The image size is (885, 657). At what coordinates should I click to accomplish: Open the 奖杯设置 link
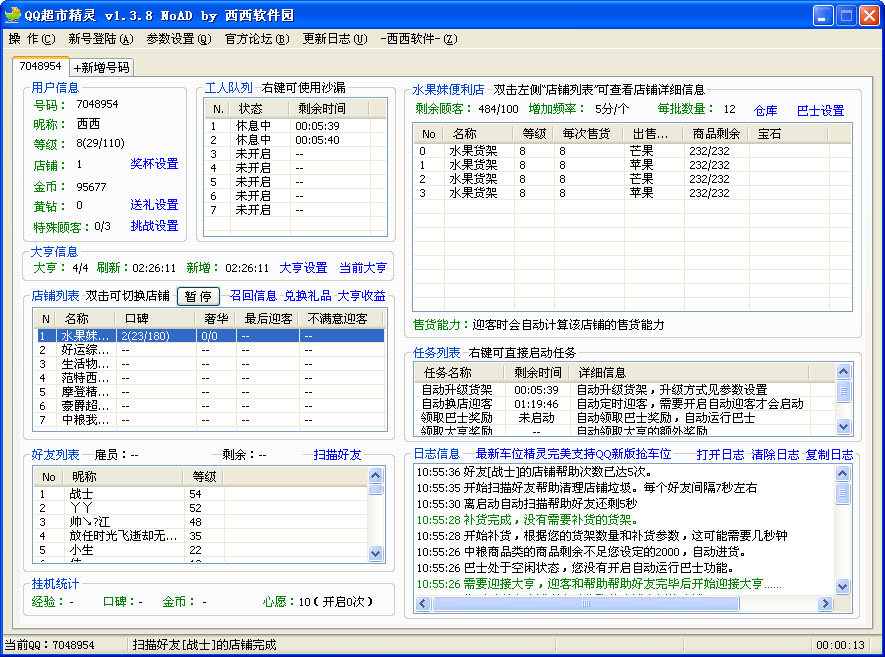154,164
